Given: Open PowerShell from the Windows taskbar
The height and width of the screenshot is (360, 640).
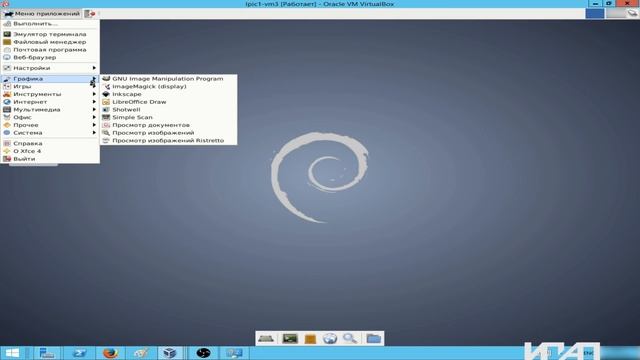Looking at the screenshot, I should tap(79, 353).
